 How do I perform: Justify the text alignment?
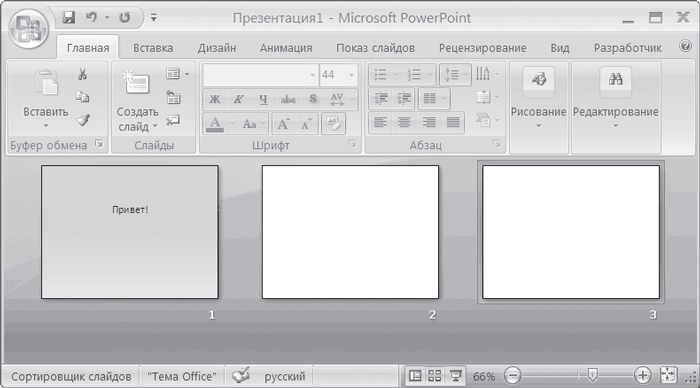453,122
